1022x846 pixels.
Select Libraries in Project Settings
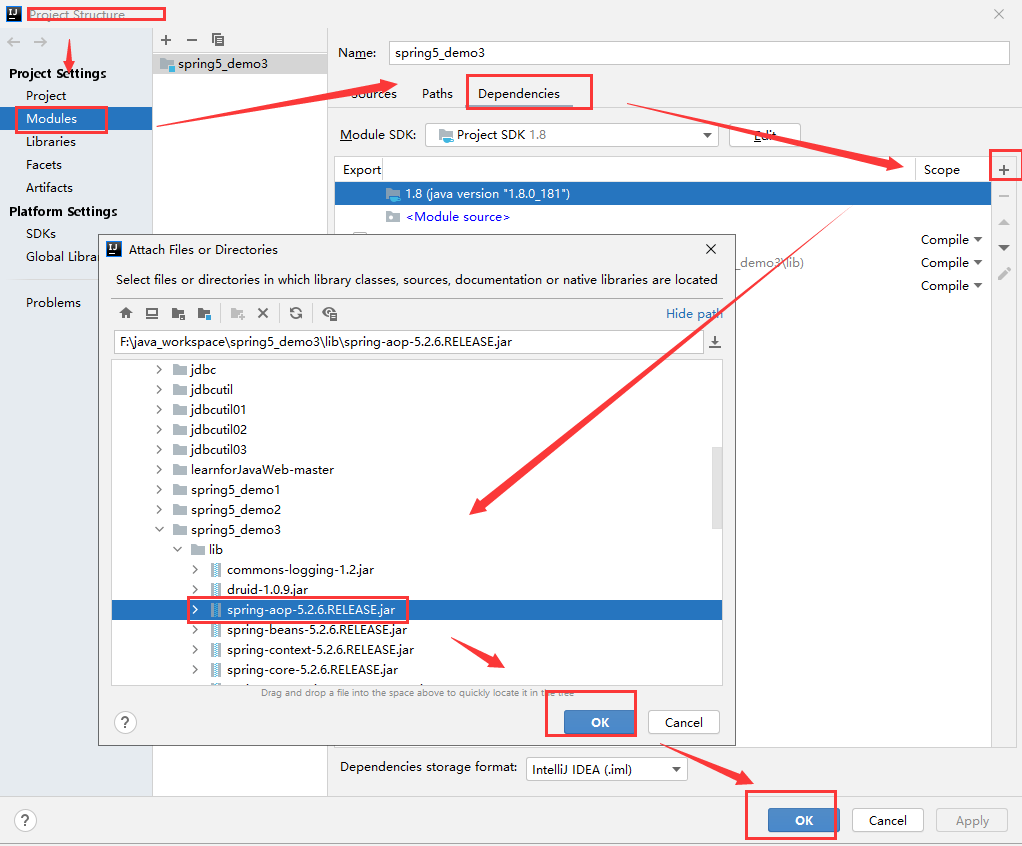click(x=51, y=142)
